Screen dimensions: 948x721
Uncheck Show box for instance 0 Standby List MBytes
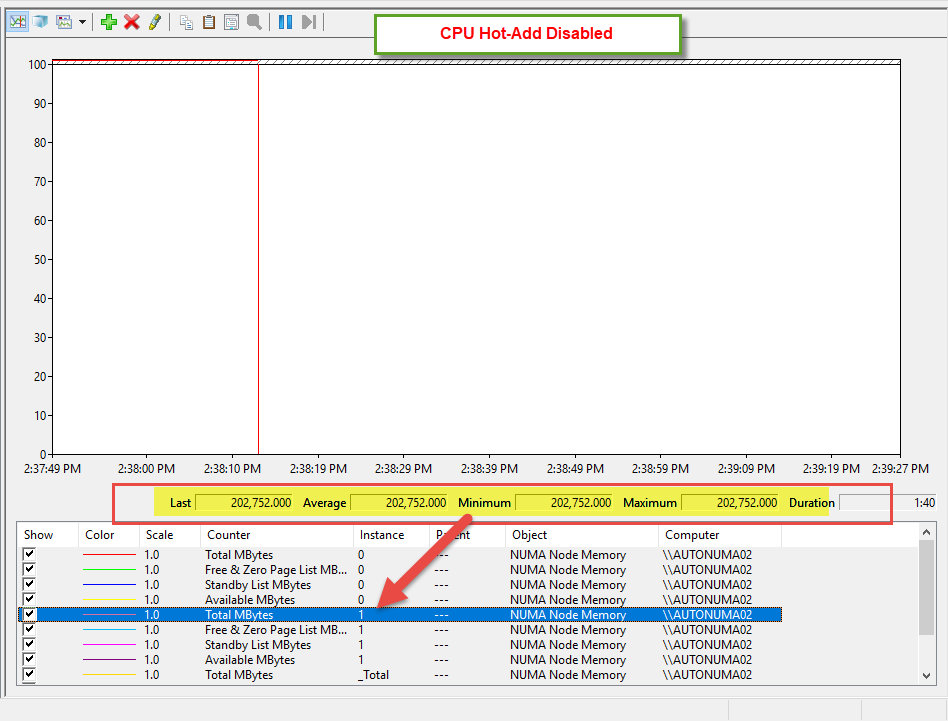click(x=29, y=584)
